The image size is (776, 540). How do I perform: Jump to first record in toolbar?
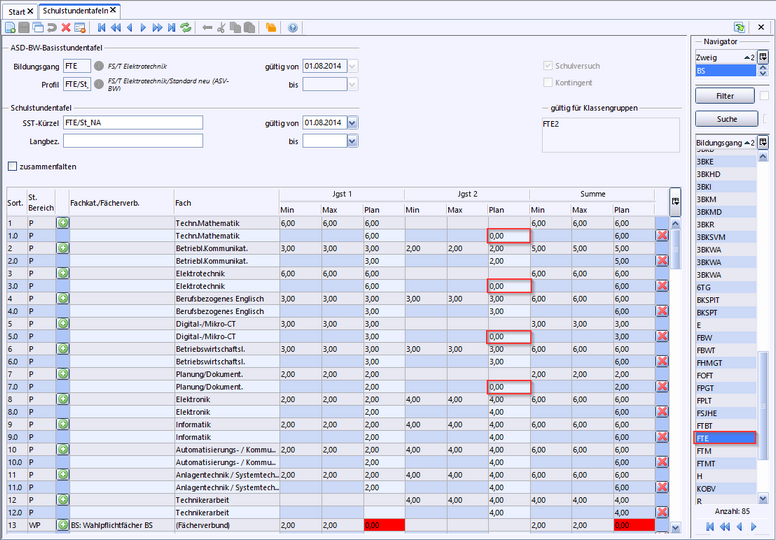[101, 28]
